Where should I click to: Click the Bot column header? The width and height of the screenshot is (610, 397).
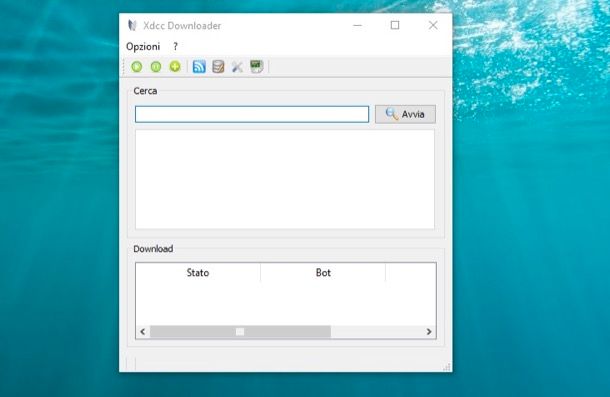[323, 272]
